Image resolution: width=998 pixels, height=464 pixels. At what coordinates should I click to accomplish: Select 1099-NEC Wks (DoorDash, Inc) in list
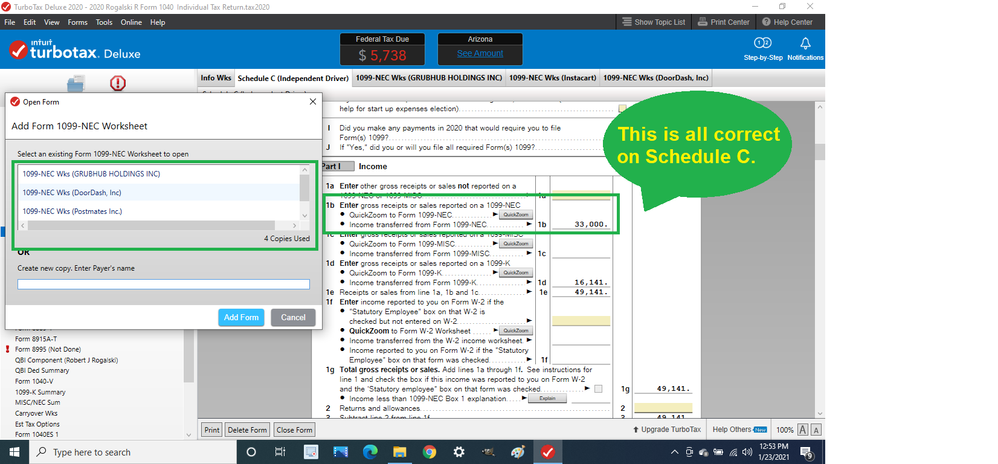70,192
